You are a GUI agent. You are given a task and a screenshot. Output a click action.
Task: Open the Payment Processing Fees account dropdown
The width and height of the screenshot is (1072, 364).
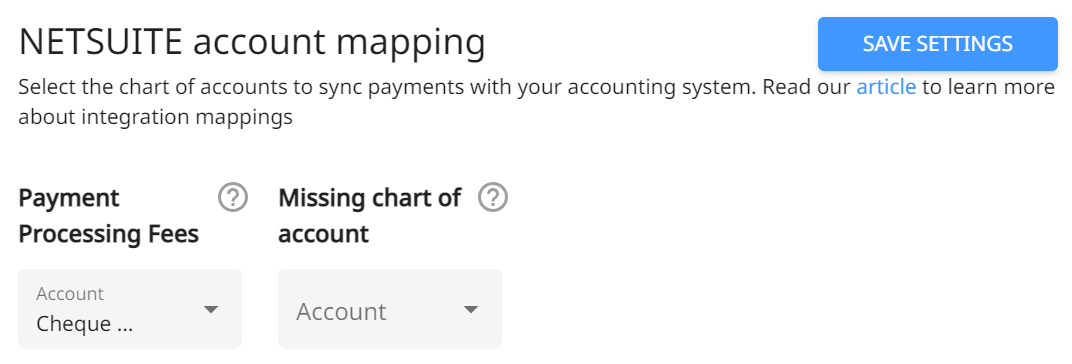130,309
